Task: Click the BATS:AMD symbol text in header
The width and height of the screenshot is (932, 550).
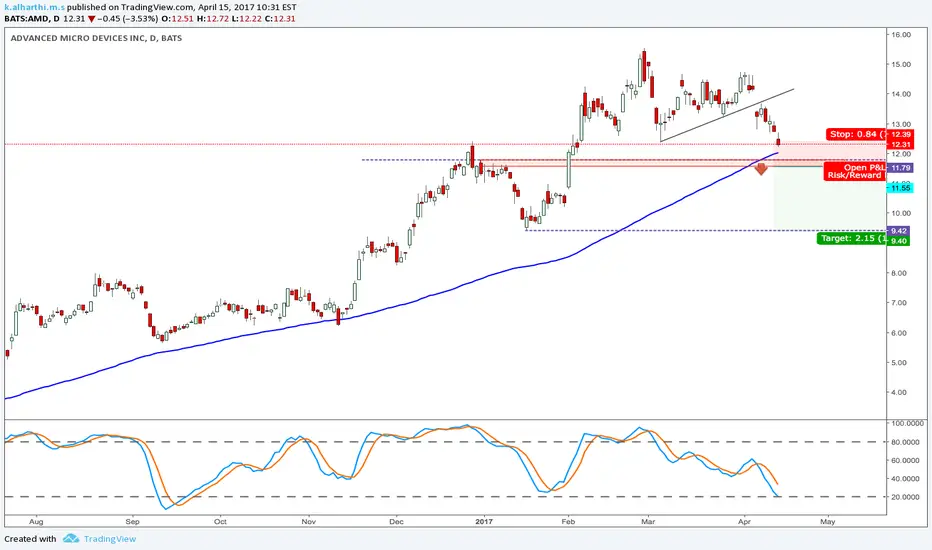Action: coord(26,19)
